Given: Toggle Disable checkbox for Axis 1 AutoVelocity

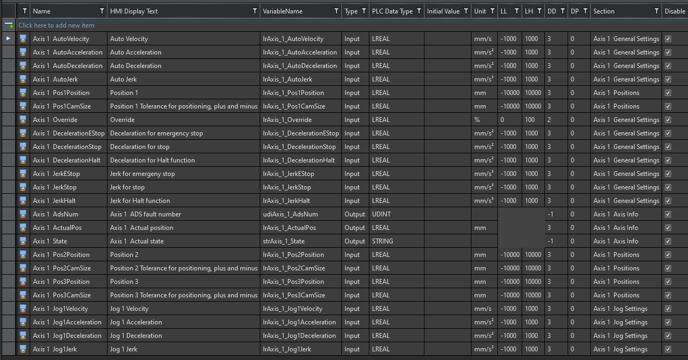Looking at the screenshot, I should pos(668,39).
